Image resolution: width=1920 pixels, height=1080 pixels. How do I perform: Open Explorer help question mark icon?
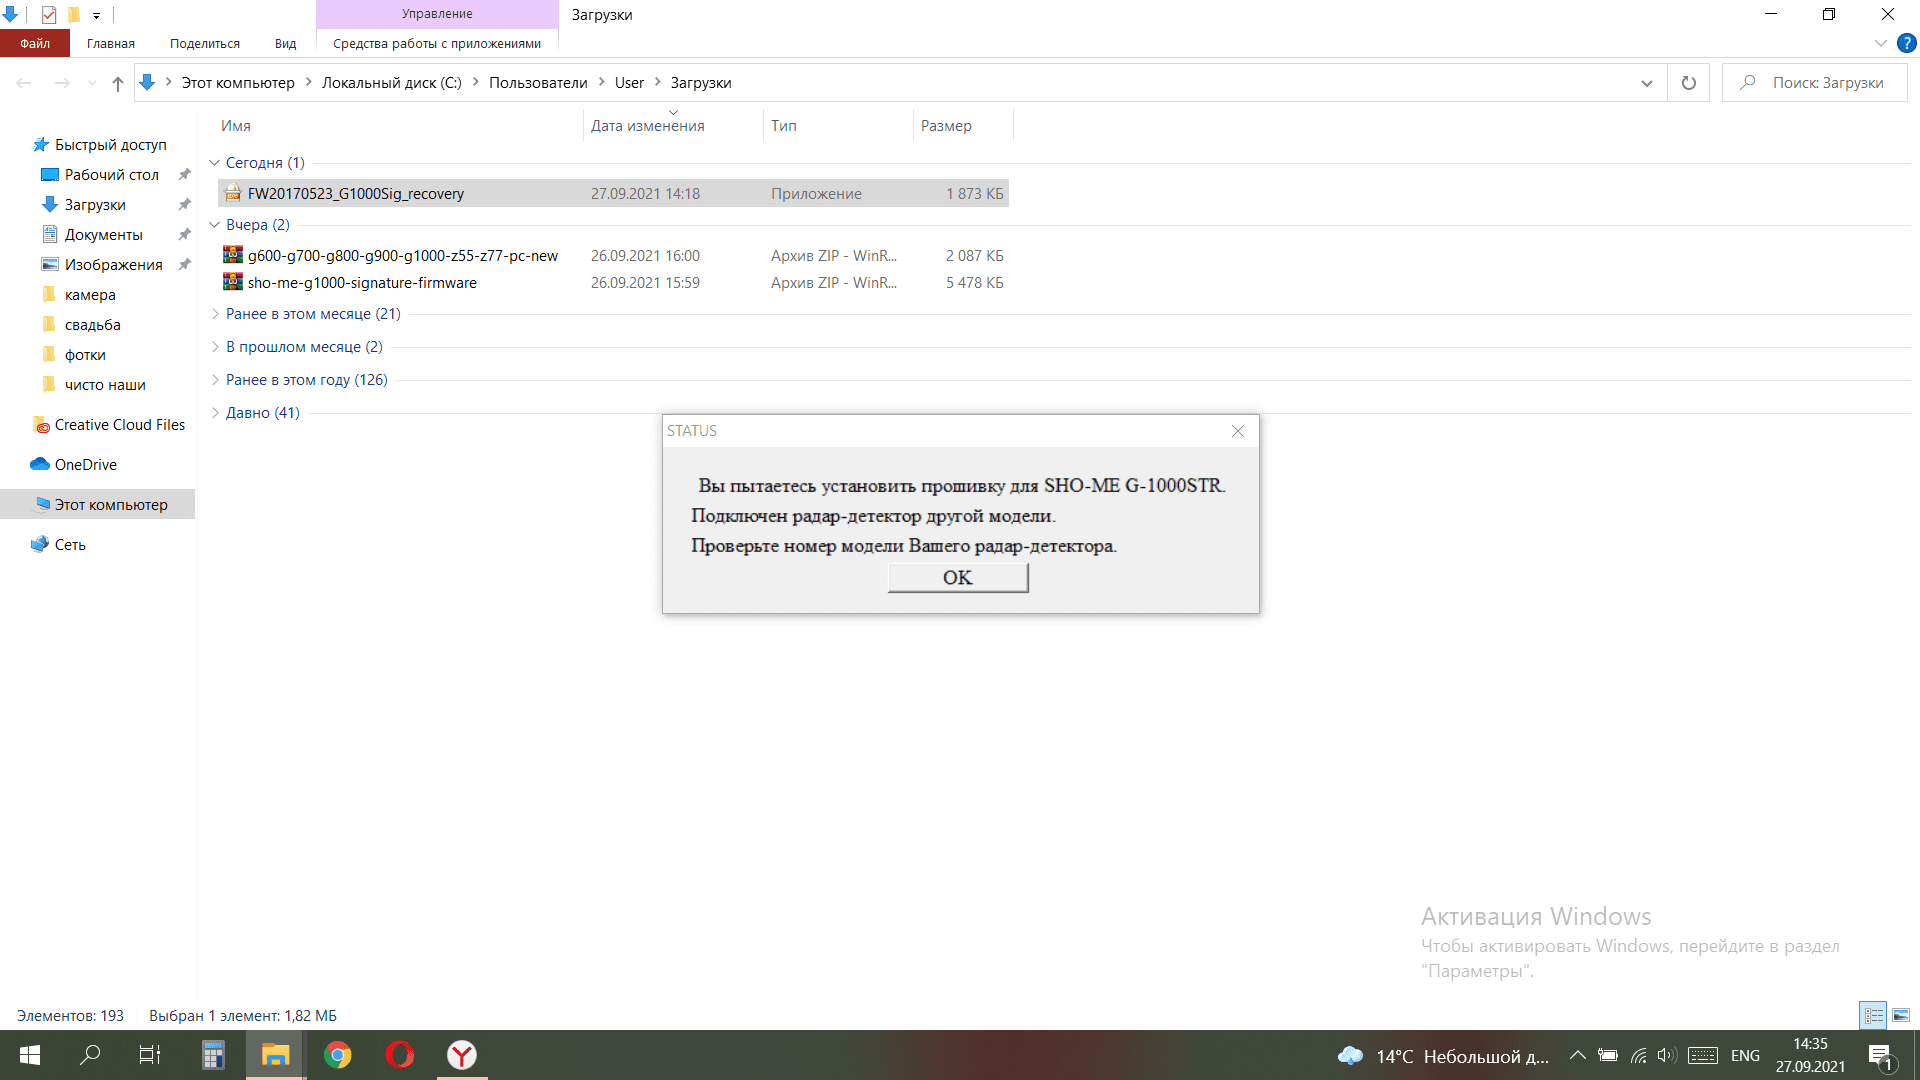tap(1907, 44)
